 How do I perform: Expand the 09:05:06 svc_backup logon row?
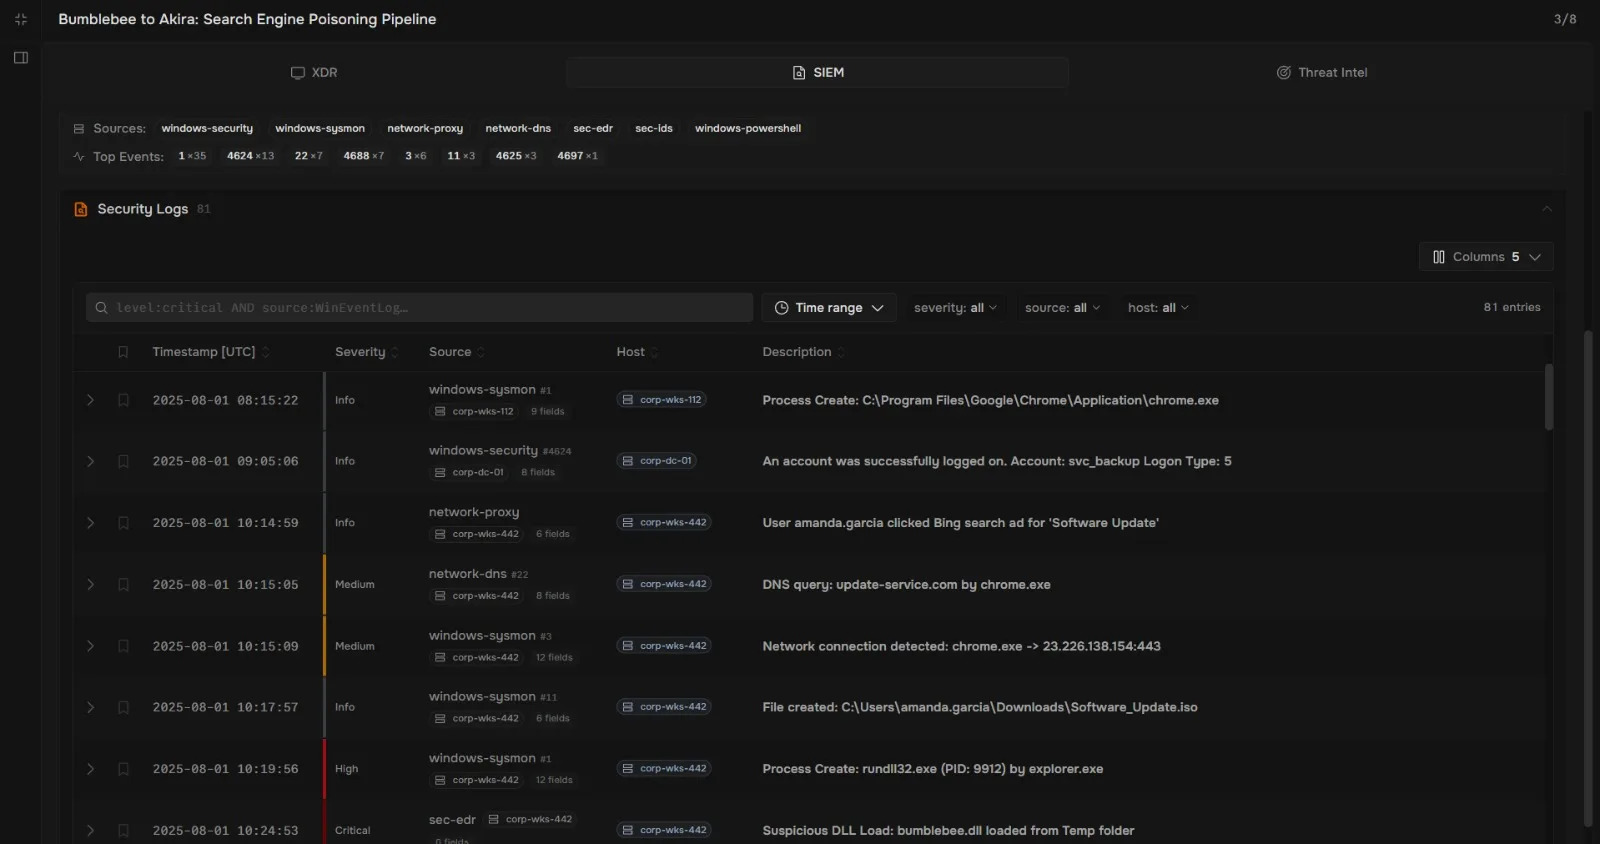[x=90, y=461]
